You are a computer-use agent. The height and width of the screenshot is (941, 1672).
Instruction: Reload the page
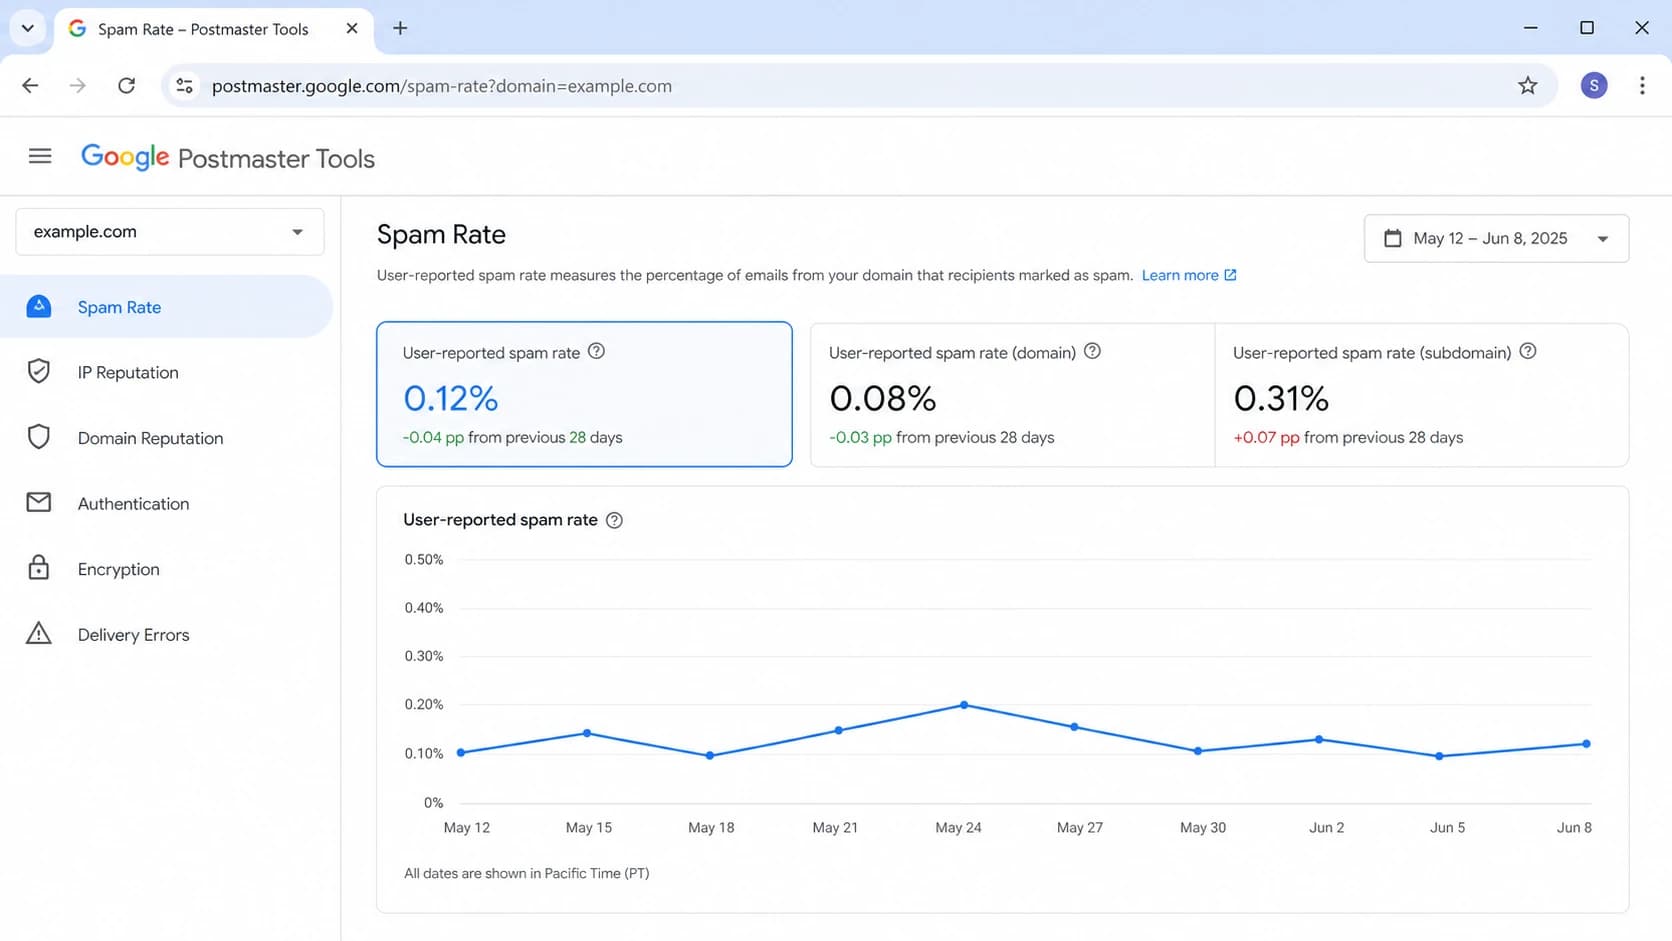tap(126, 86)
